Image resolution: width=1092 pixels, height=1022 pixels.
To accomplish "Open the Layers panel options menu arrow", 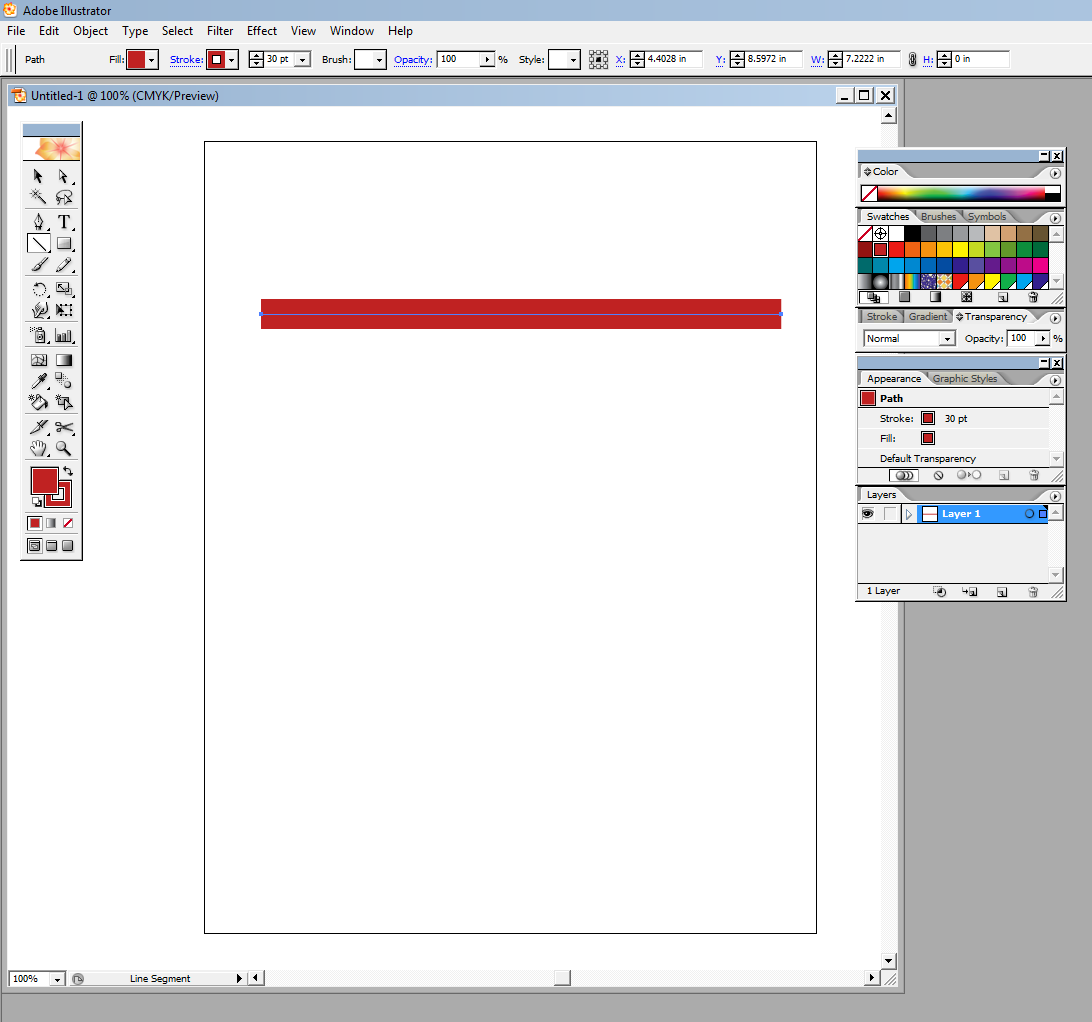I will coord(1055,496).
